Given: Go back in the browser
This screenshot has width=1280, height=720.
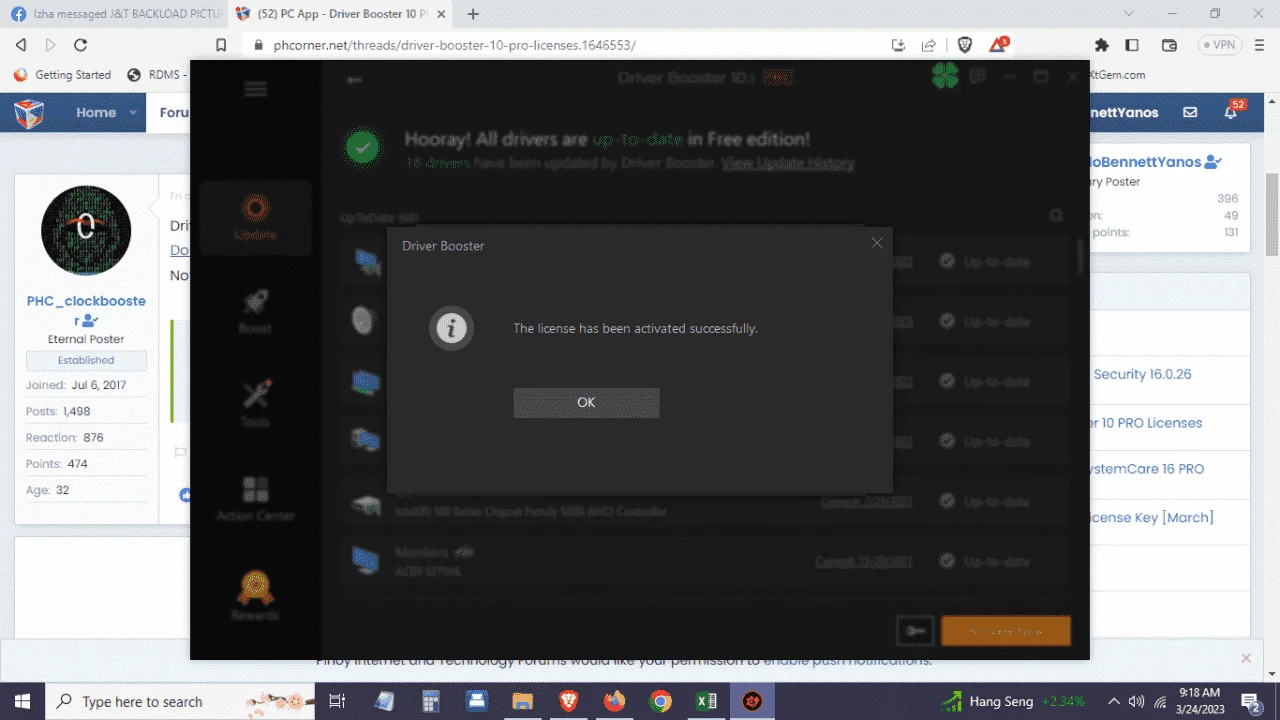Looking at the screenshot, I should 21,45.
